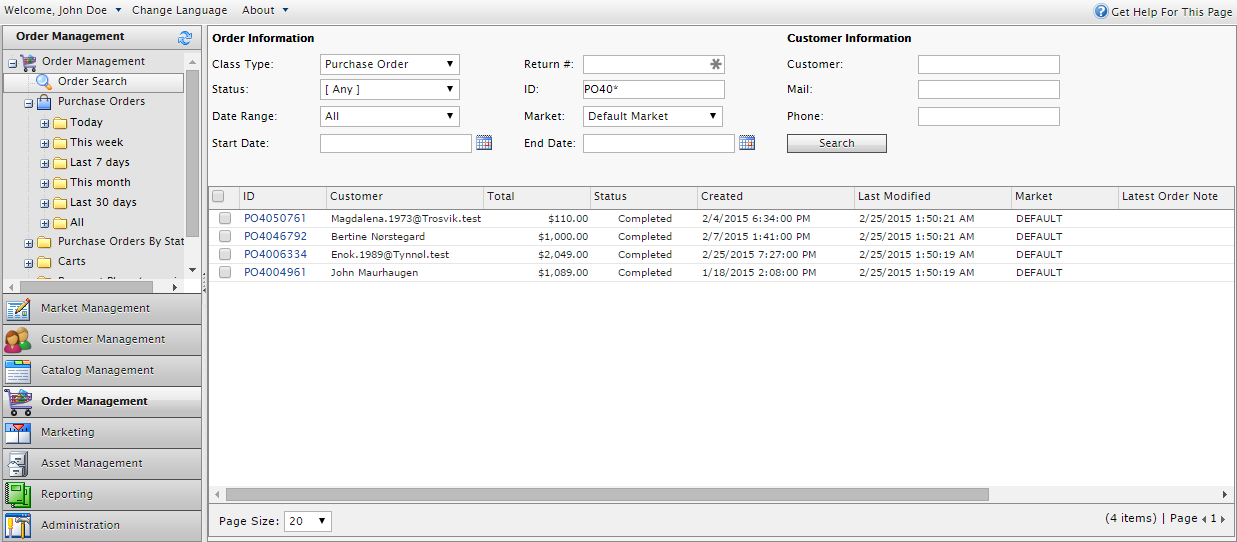
Task: Click the Administration tools icon
Action: [18, 526]
